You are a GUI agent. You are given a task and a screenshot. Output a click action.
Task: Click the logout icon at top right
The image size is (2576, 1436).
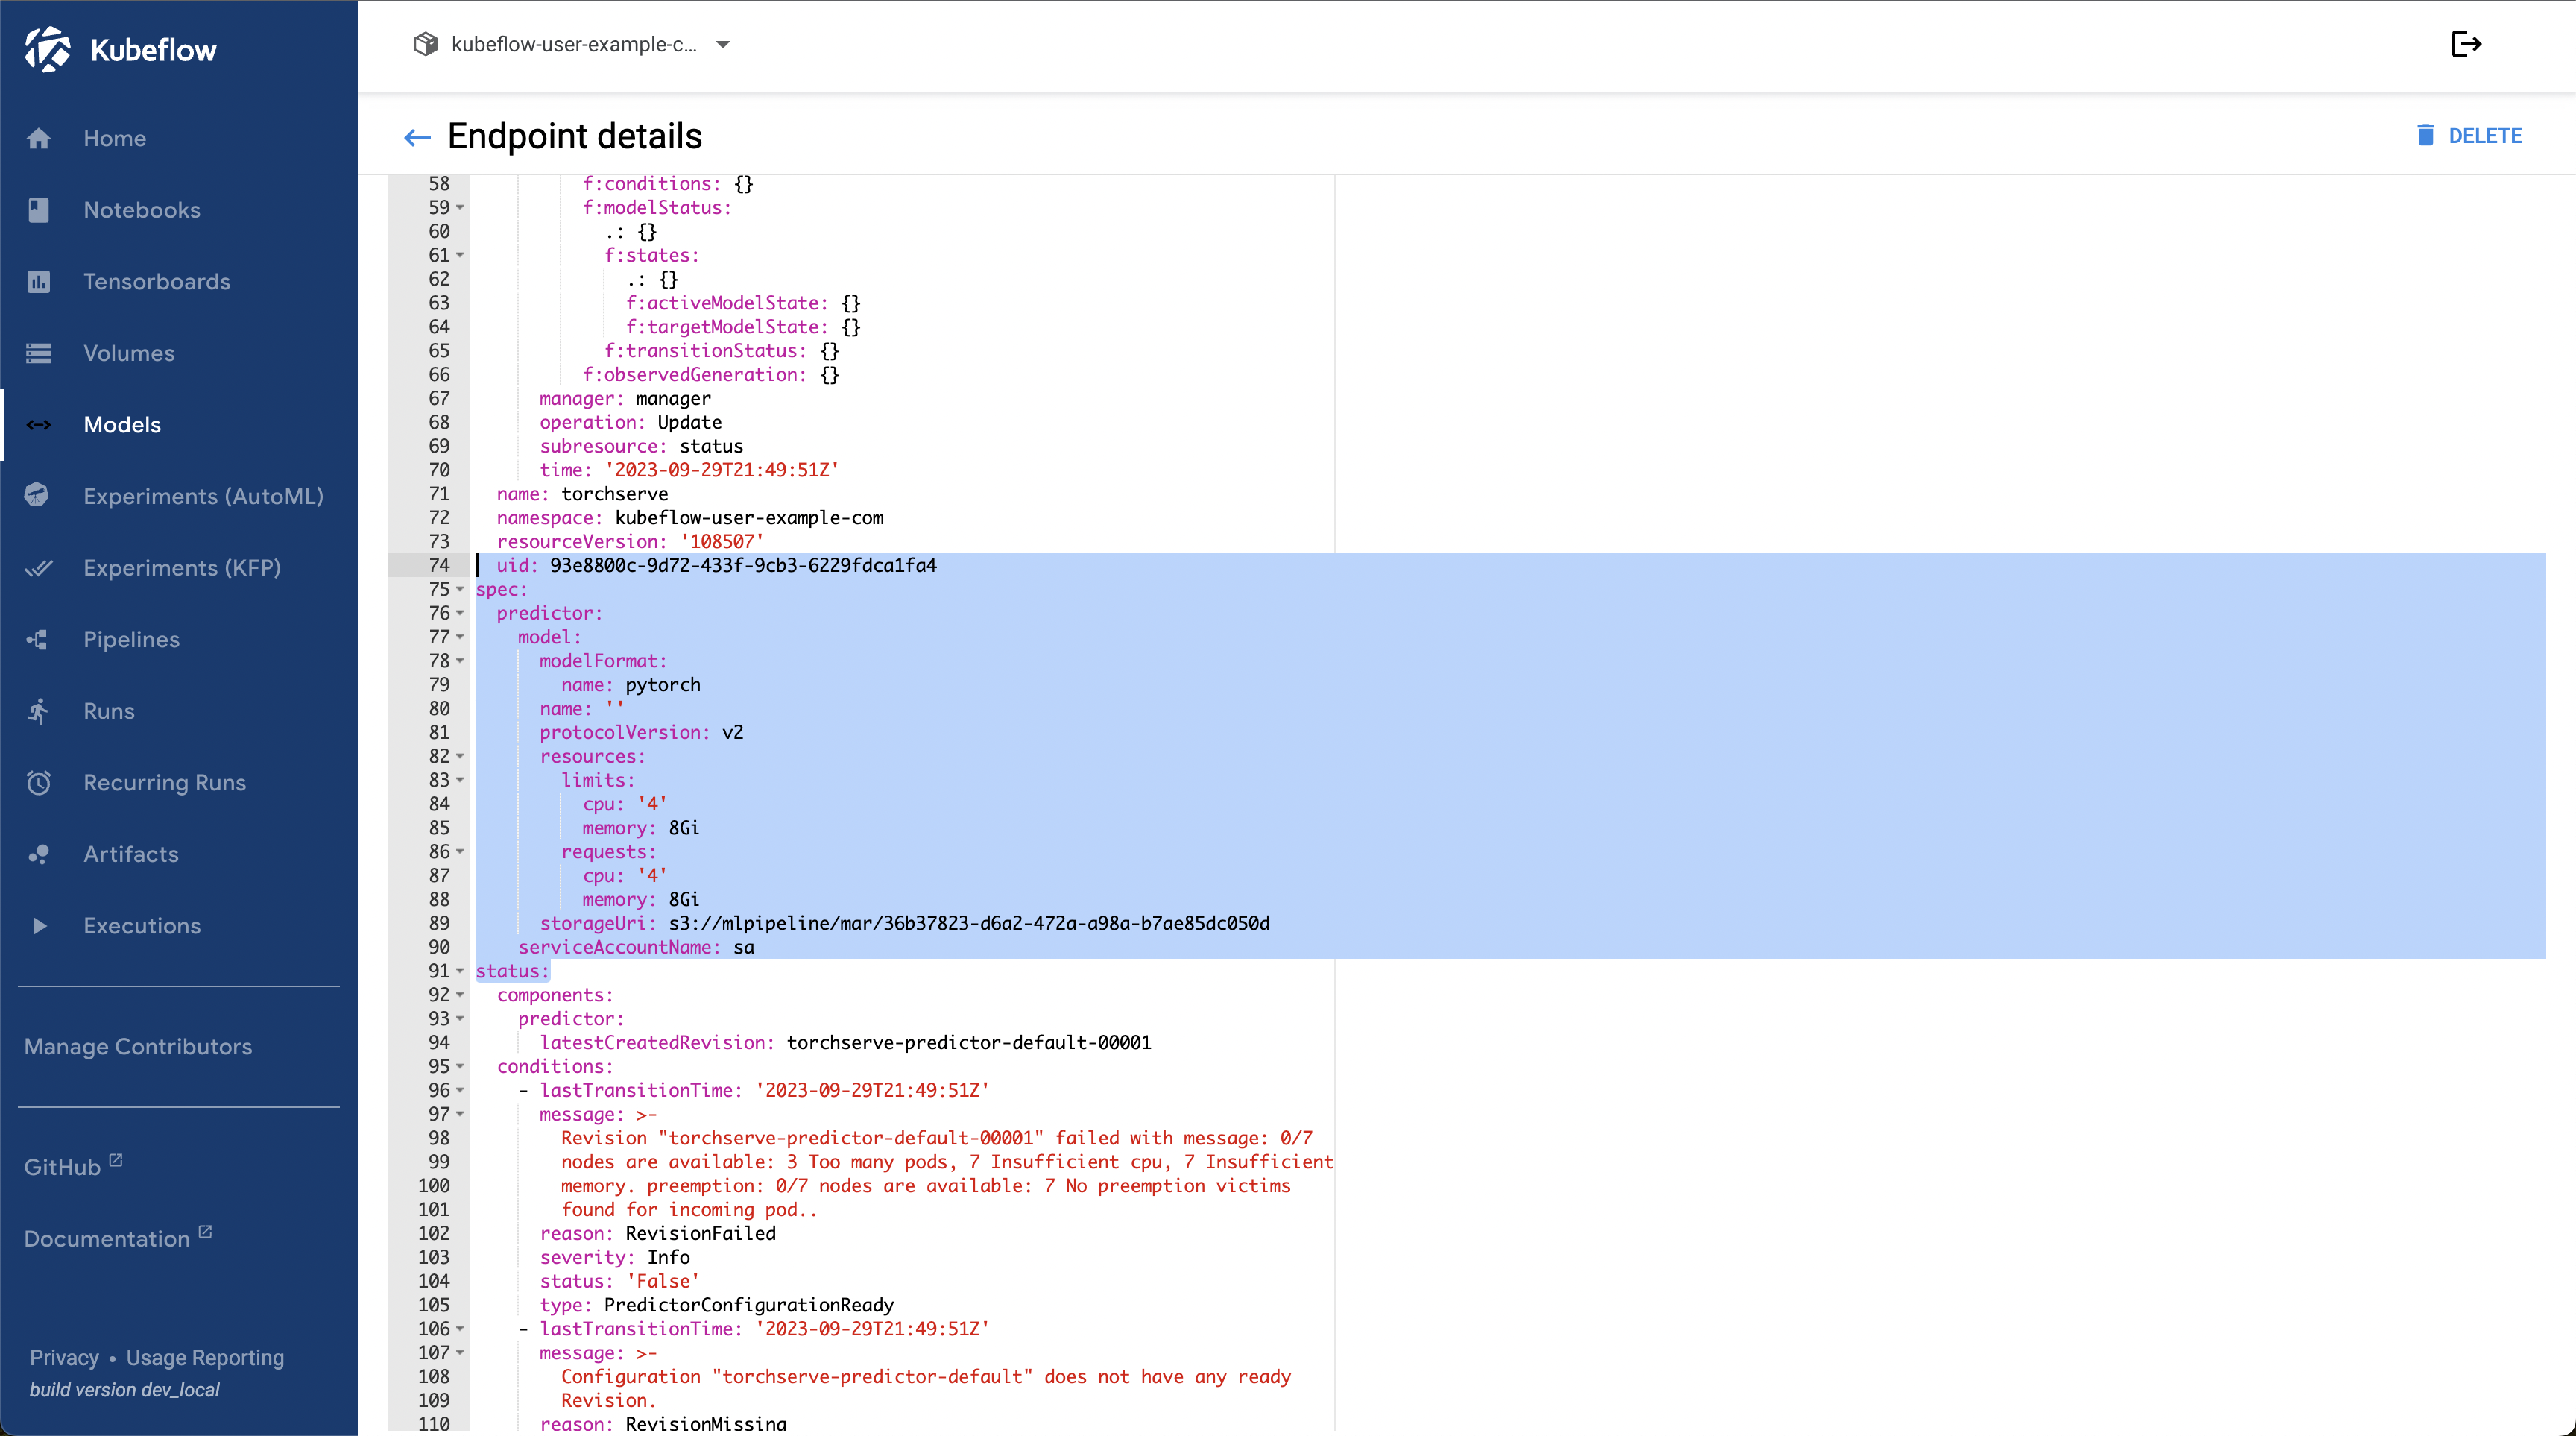coord(2466,44)
